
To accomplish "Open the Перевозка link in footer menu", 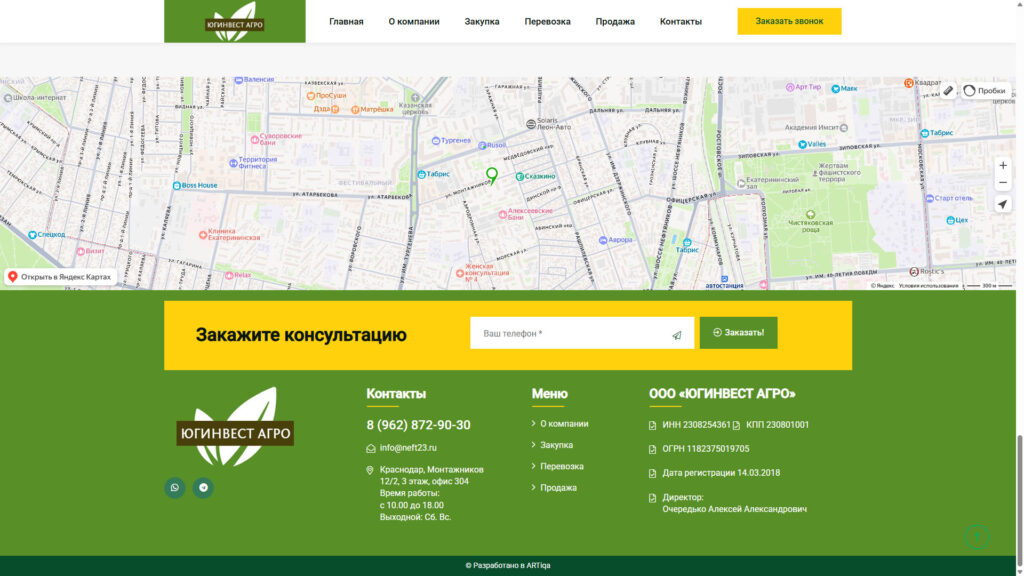I will [x=561, y=466].
